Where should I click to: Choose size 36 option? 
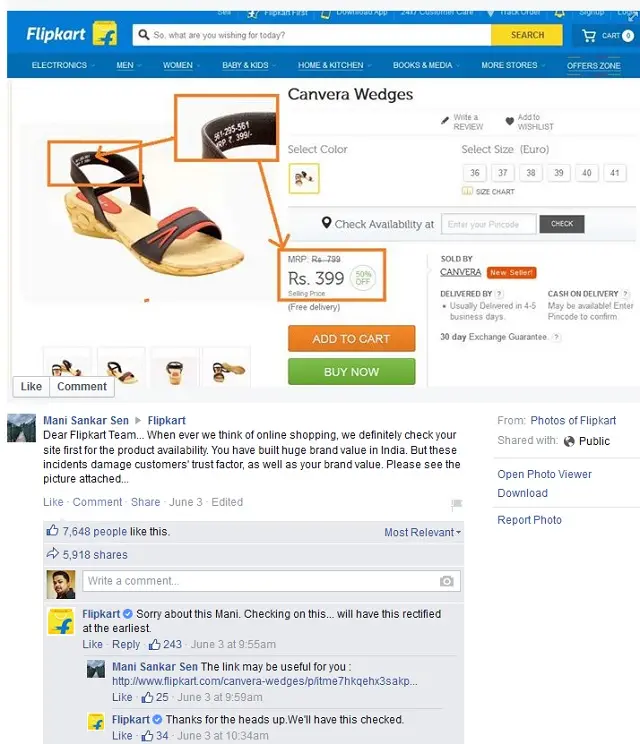pos(475,173)
